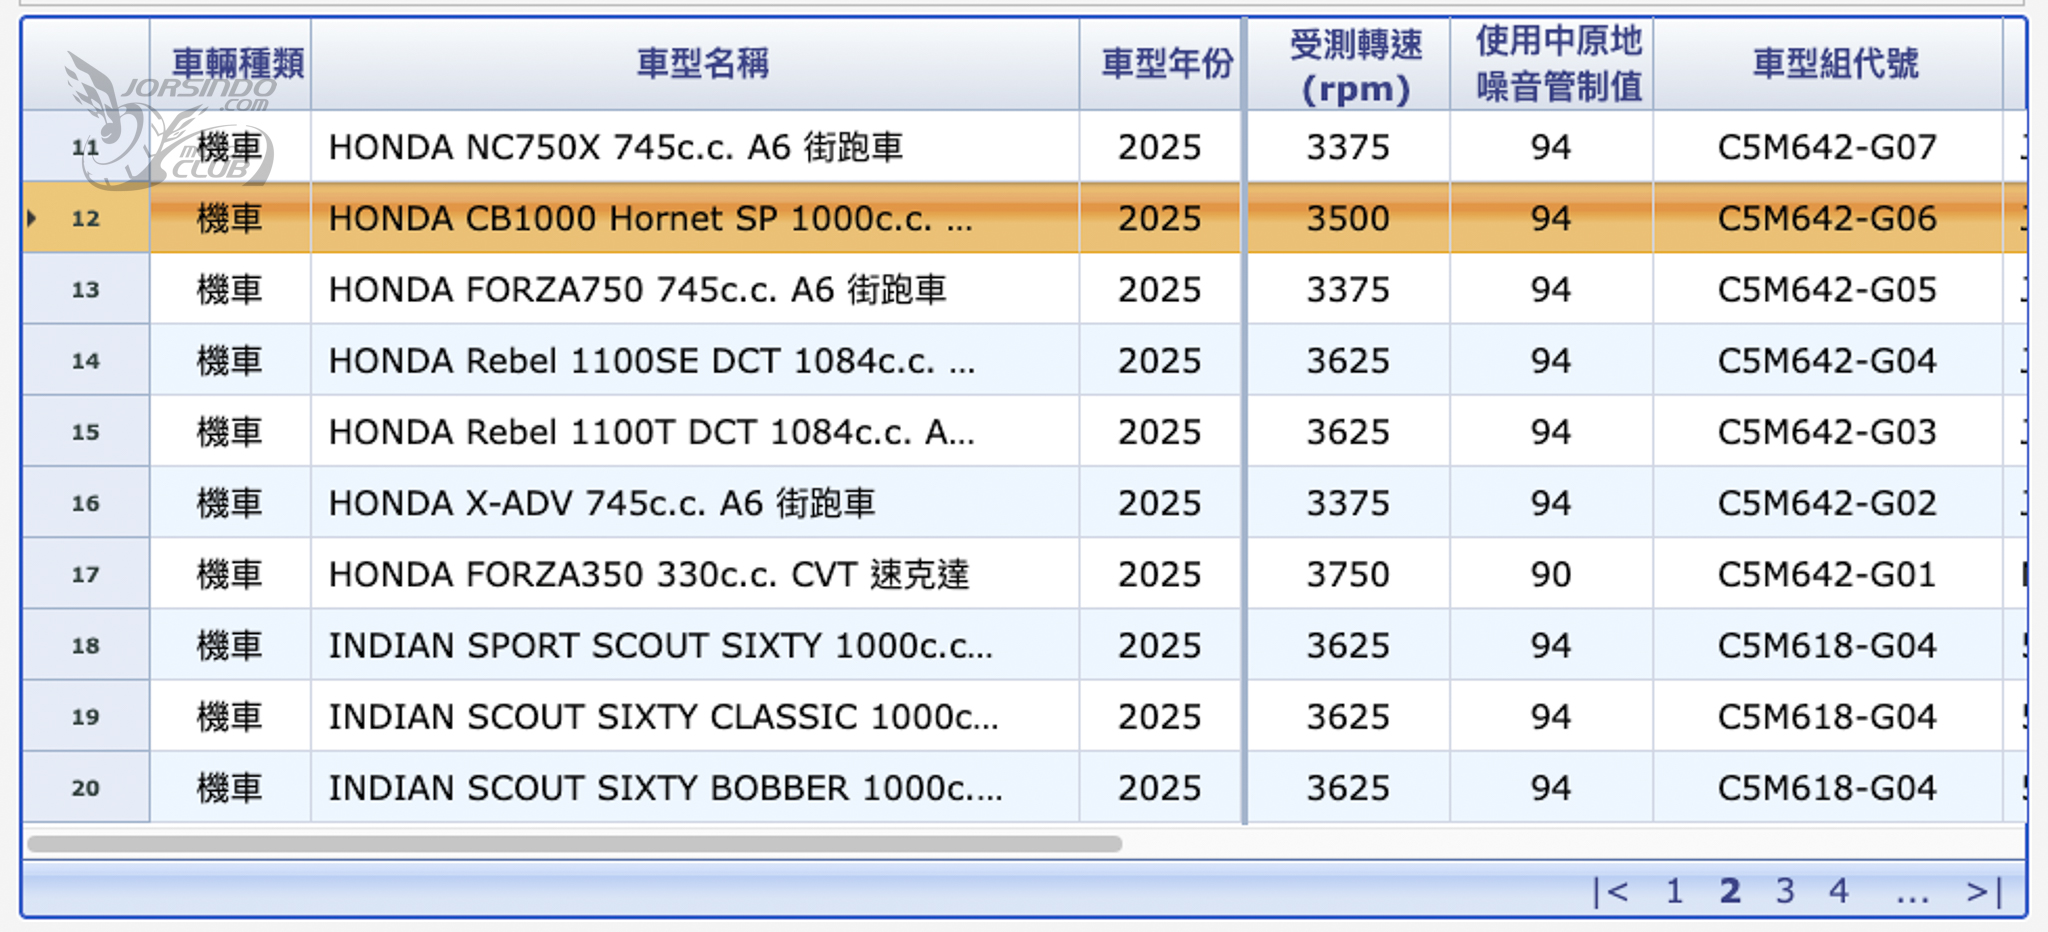Click code C5M642-G02

click(x=1827, y=503)
